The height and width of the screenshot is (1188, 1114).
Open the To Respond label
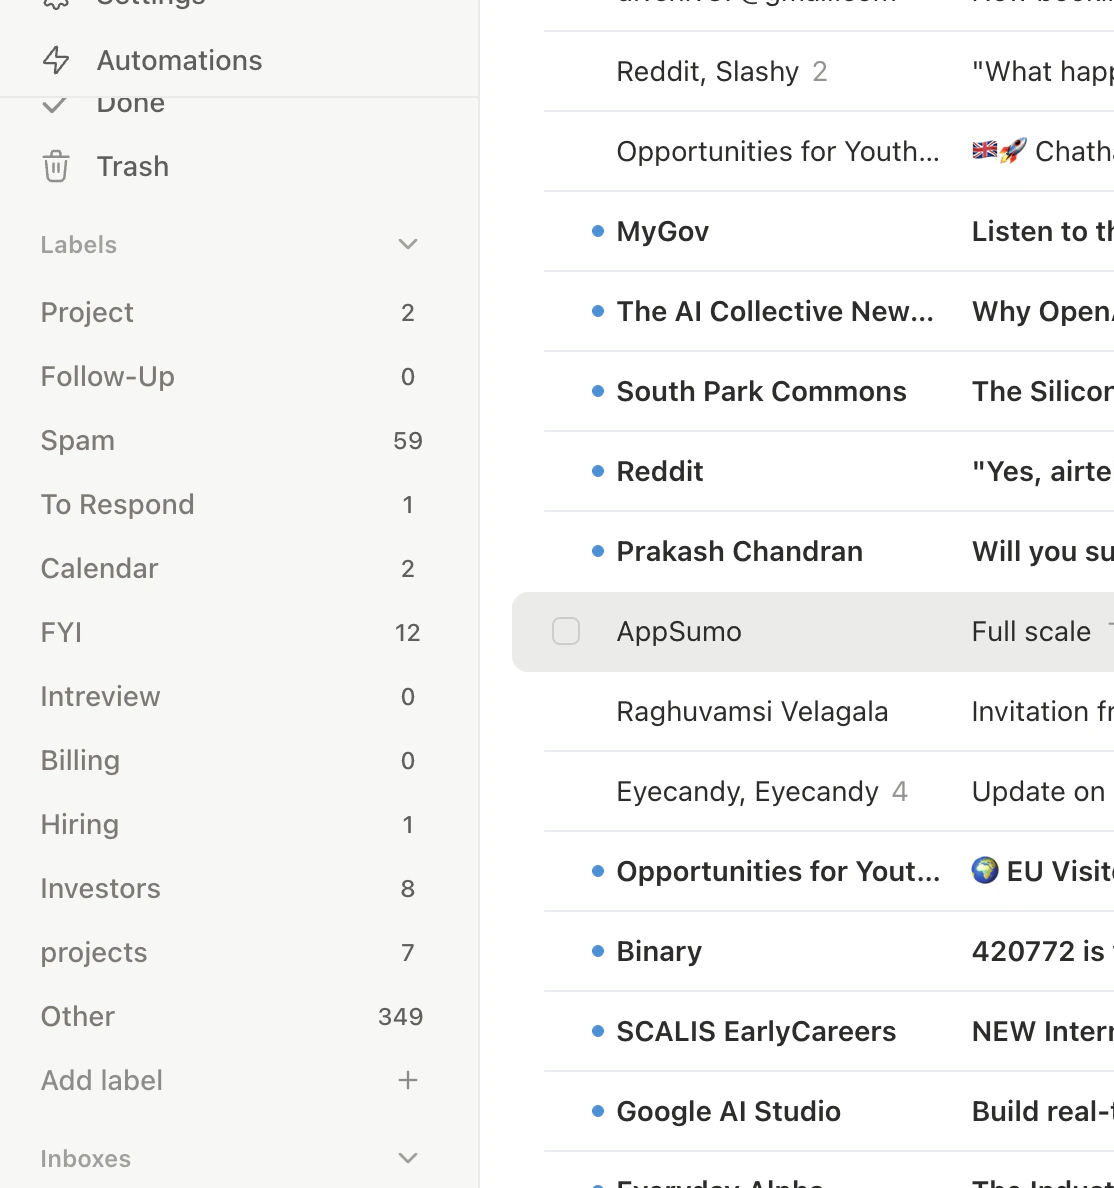117,504
